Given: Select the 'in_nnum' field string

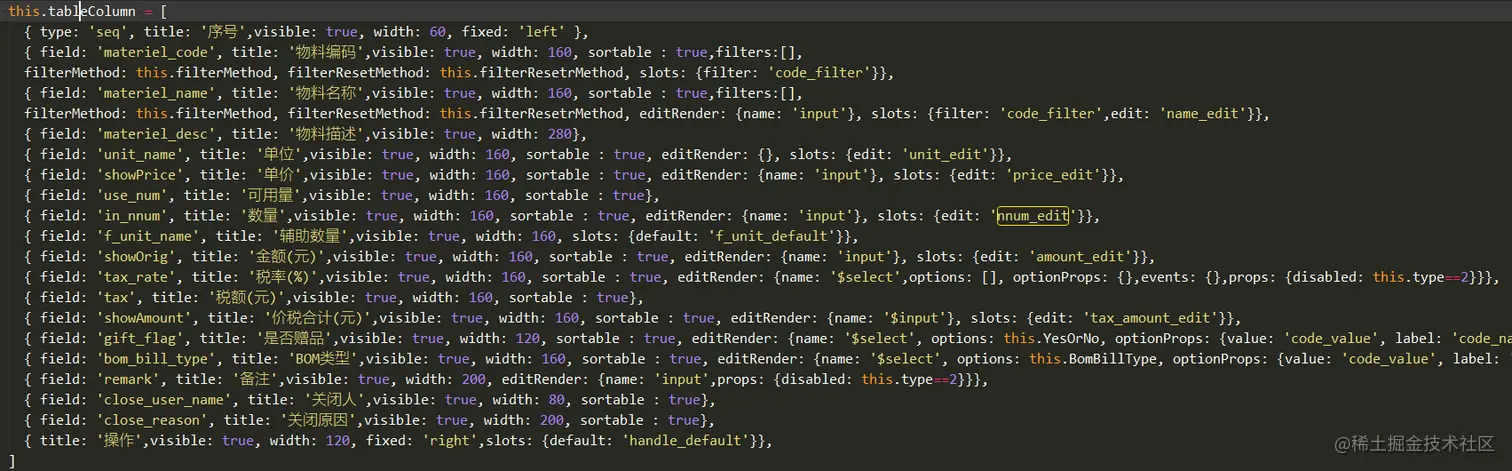Looking at the screenshot, I should click(x=134, y=216).
